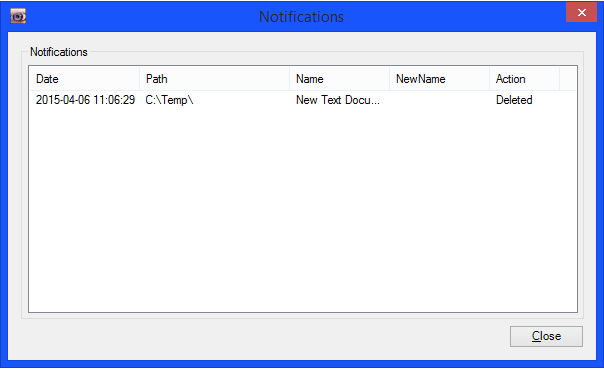Click the New Text Docu... name cell

[x=338, y=100]
